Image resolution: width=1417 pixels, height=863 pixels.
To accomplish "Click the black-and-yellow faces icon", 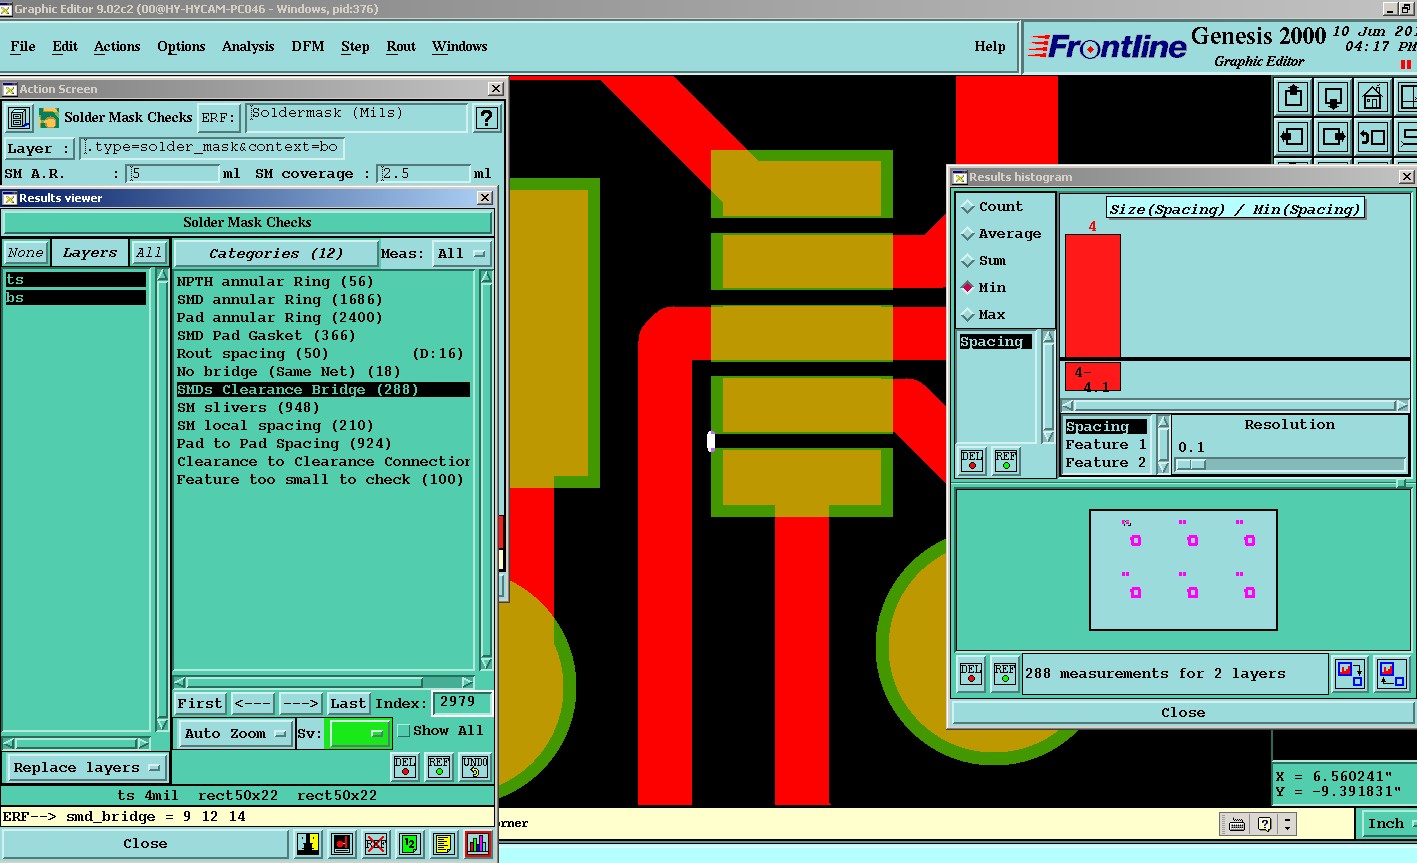I will [x=308, y=844].
